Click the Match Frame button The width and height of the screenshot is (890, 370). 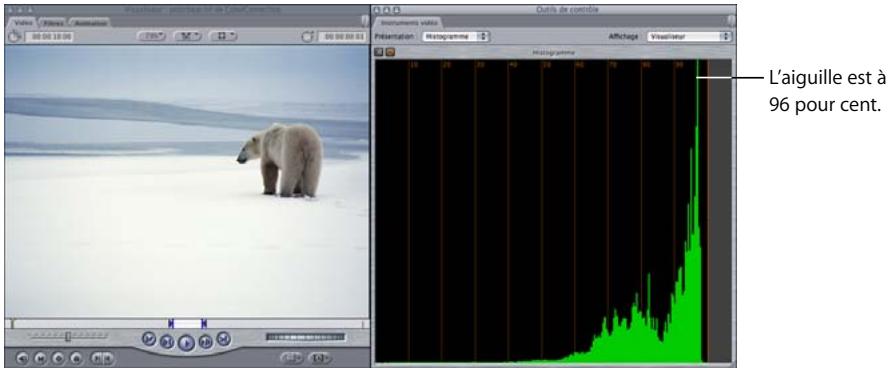(x=22, y=358)
